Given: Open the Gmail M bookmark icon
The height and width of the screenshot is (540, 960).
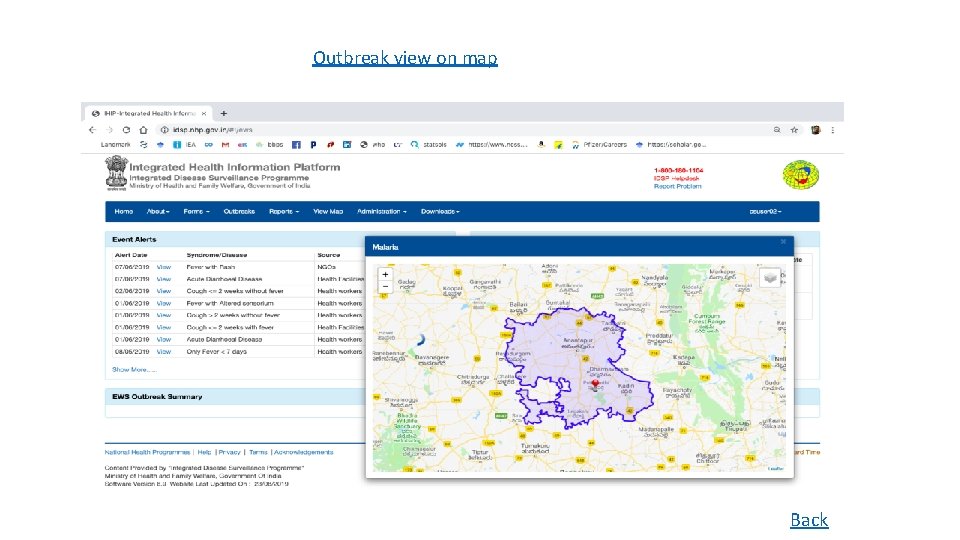Looking at the screenshot, I should tap(225, 145).
